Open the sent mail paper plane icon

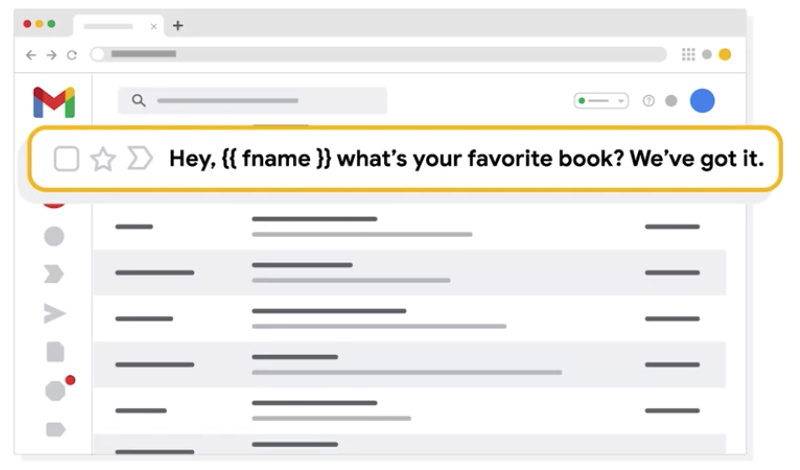coord(55,313)
